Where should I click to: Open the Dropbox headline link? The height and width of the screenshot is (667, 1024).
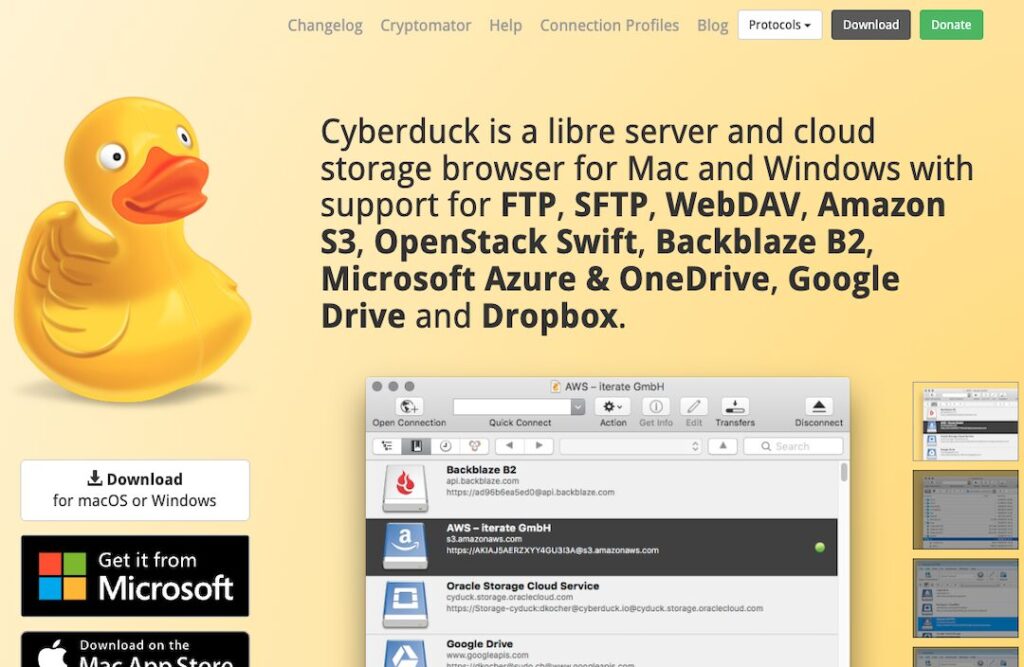click(x=549, y=316)
